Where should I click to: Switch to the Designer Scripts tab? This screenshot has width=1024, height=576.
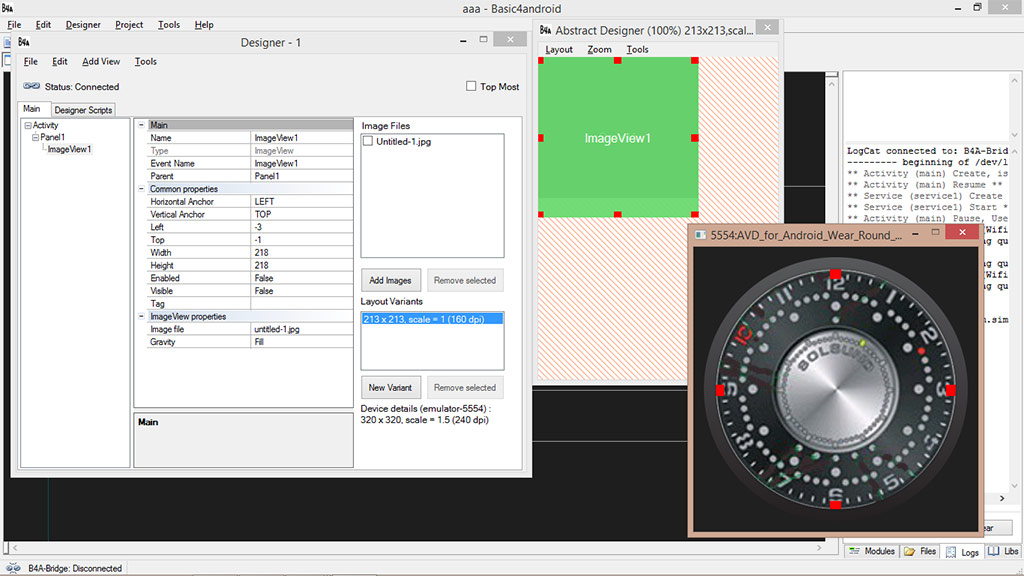[x=84, y=110]
